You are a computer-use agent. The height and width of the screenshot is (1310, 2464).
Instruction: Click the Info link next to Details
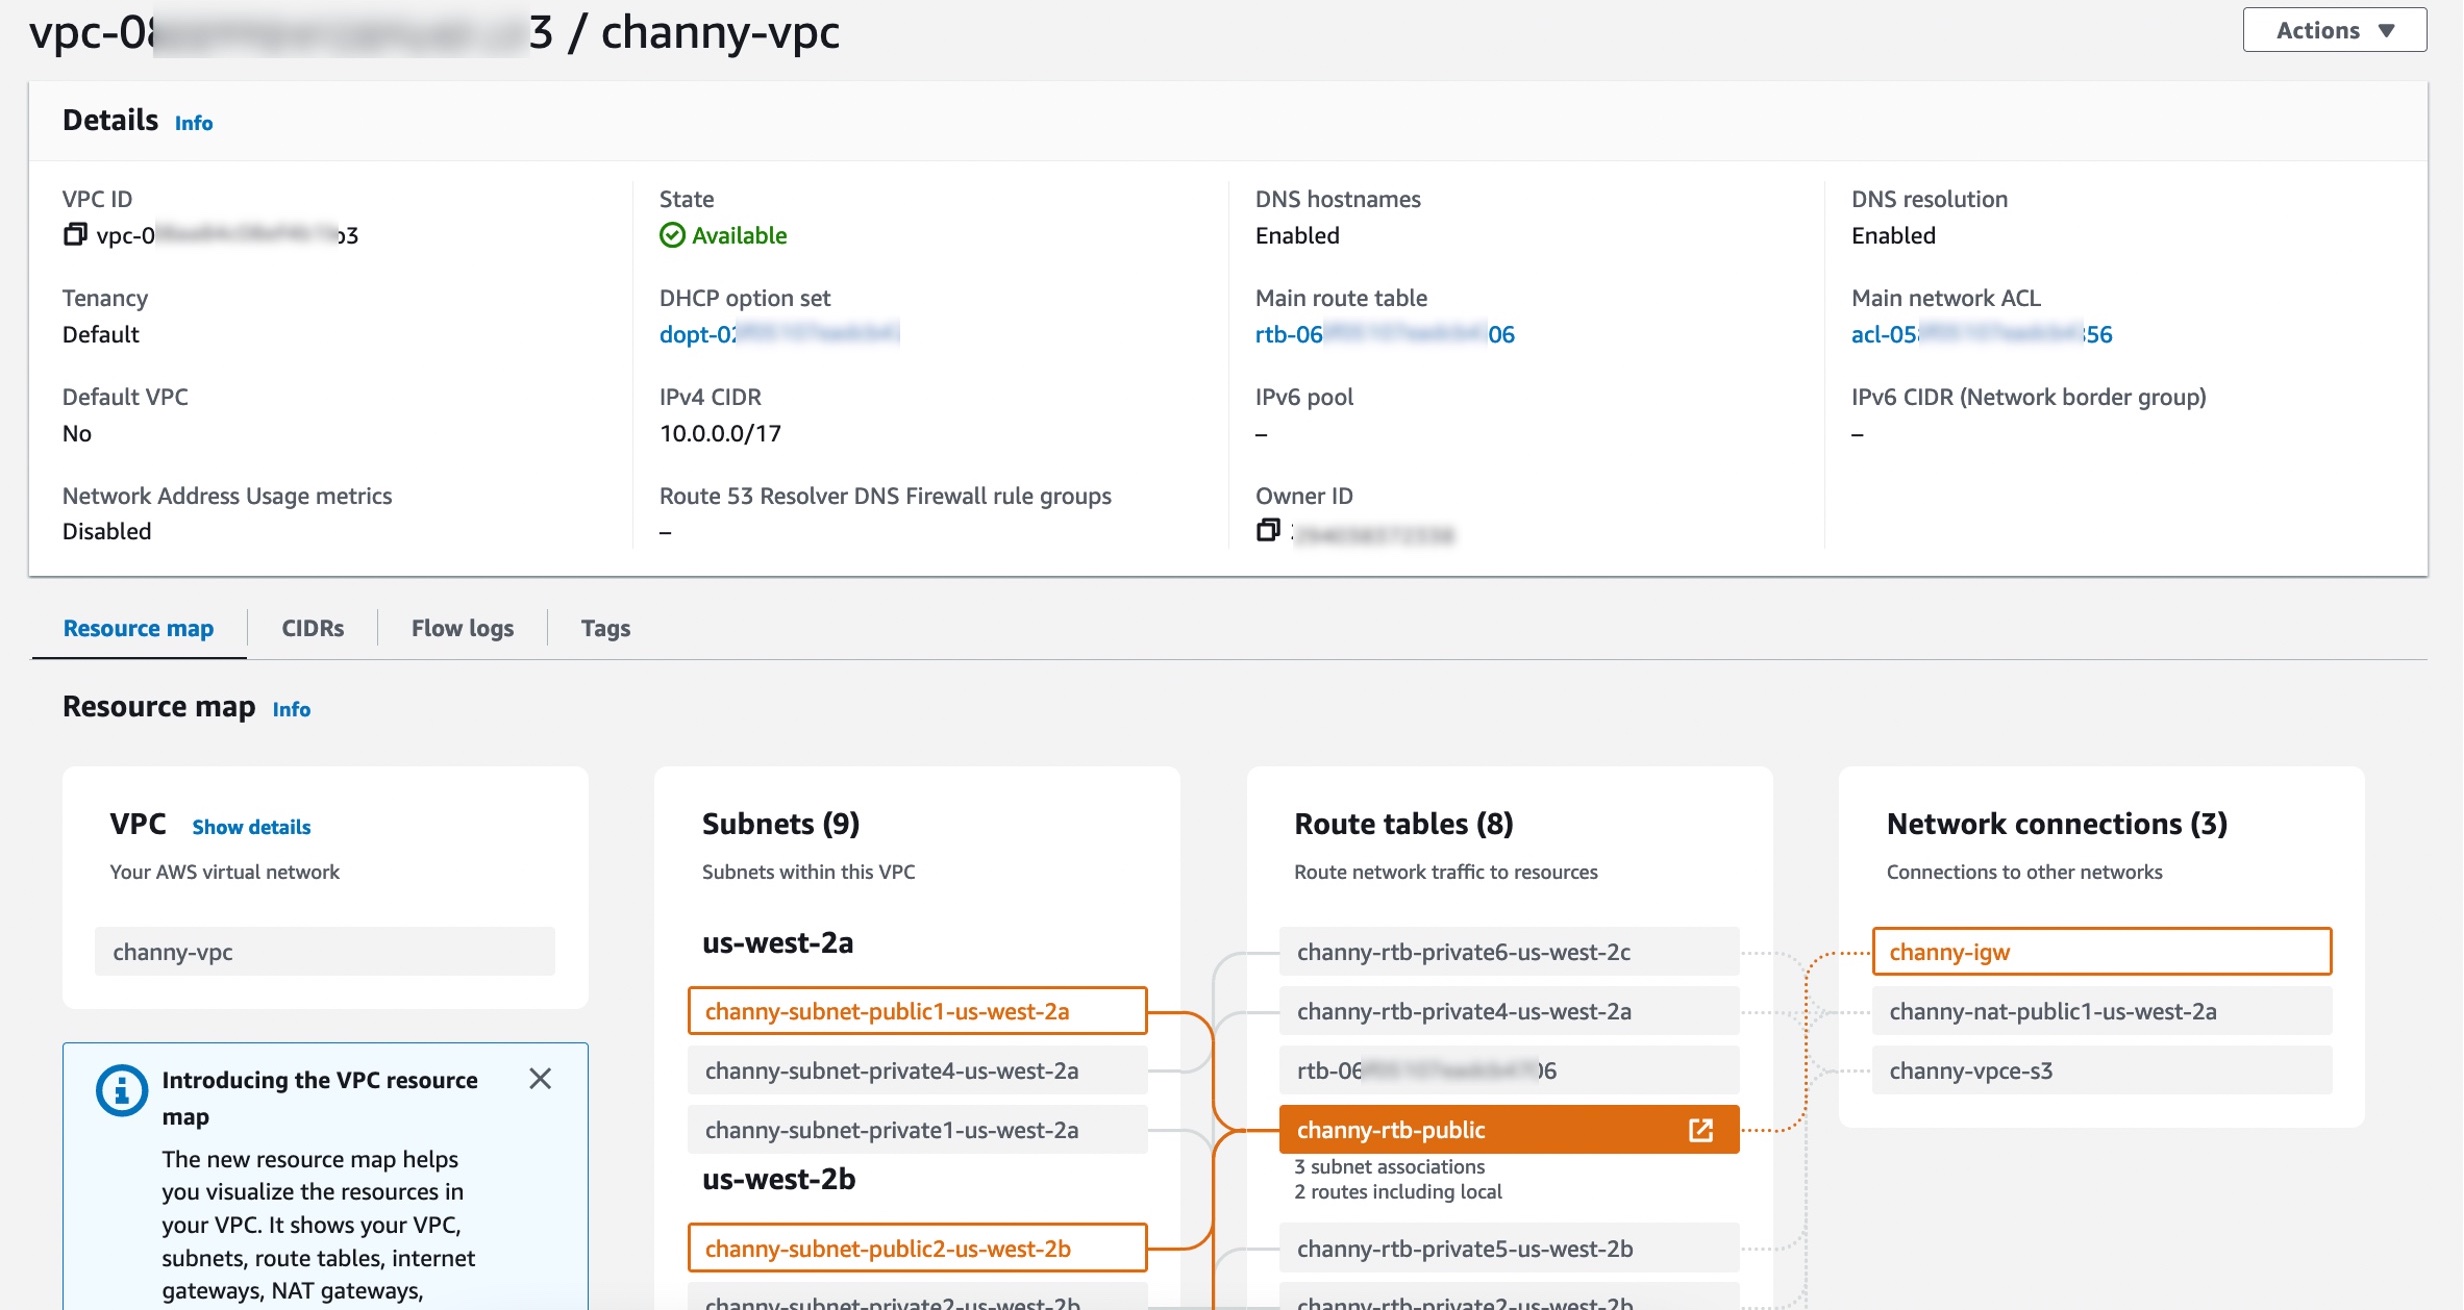click(x=192, y=122)
